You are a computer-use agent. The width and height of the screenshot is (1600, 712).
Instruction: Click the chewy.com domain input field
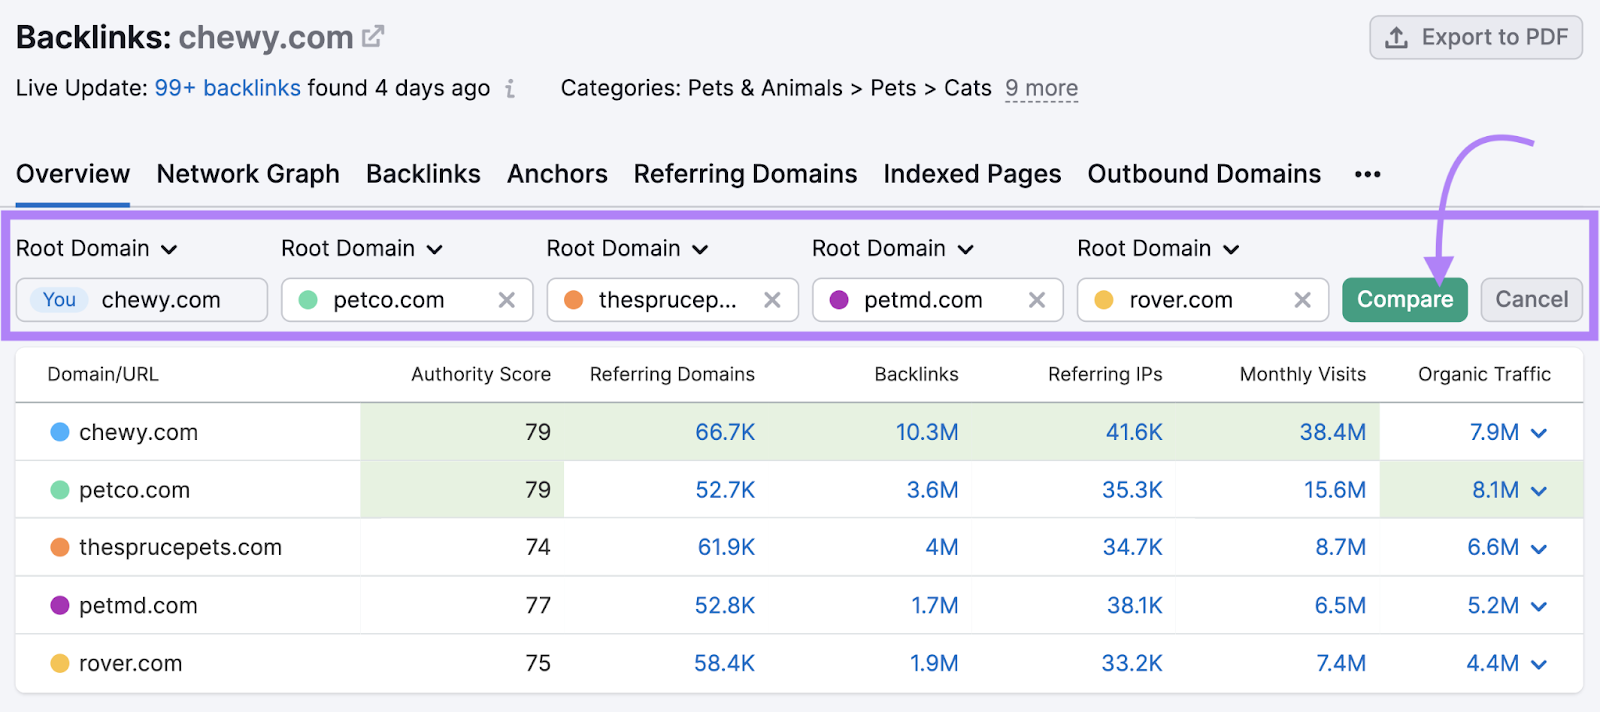coord(160,300)
